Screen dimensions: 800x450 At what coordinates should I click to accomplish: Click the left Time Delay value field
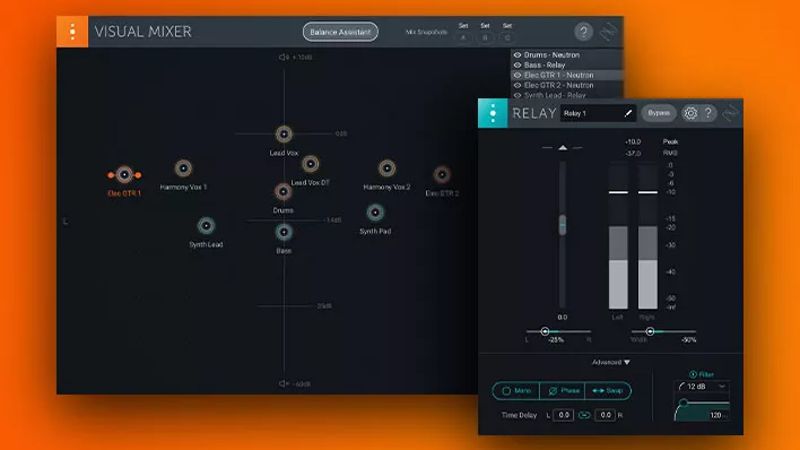[x=563, y=415]
